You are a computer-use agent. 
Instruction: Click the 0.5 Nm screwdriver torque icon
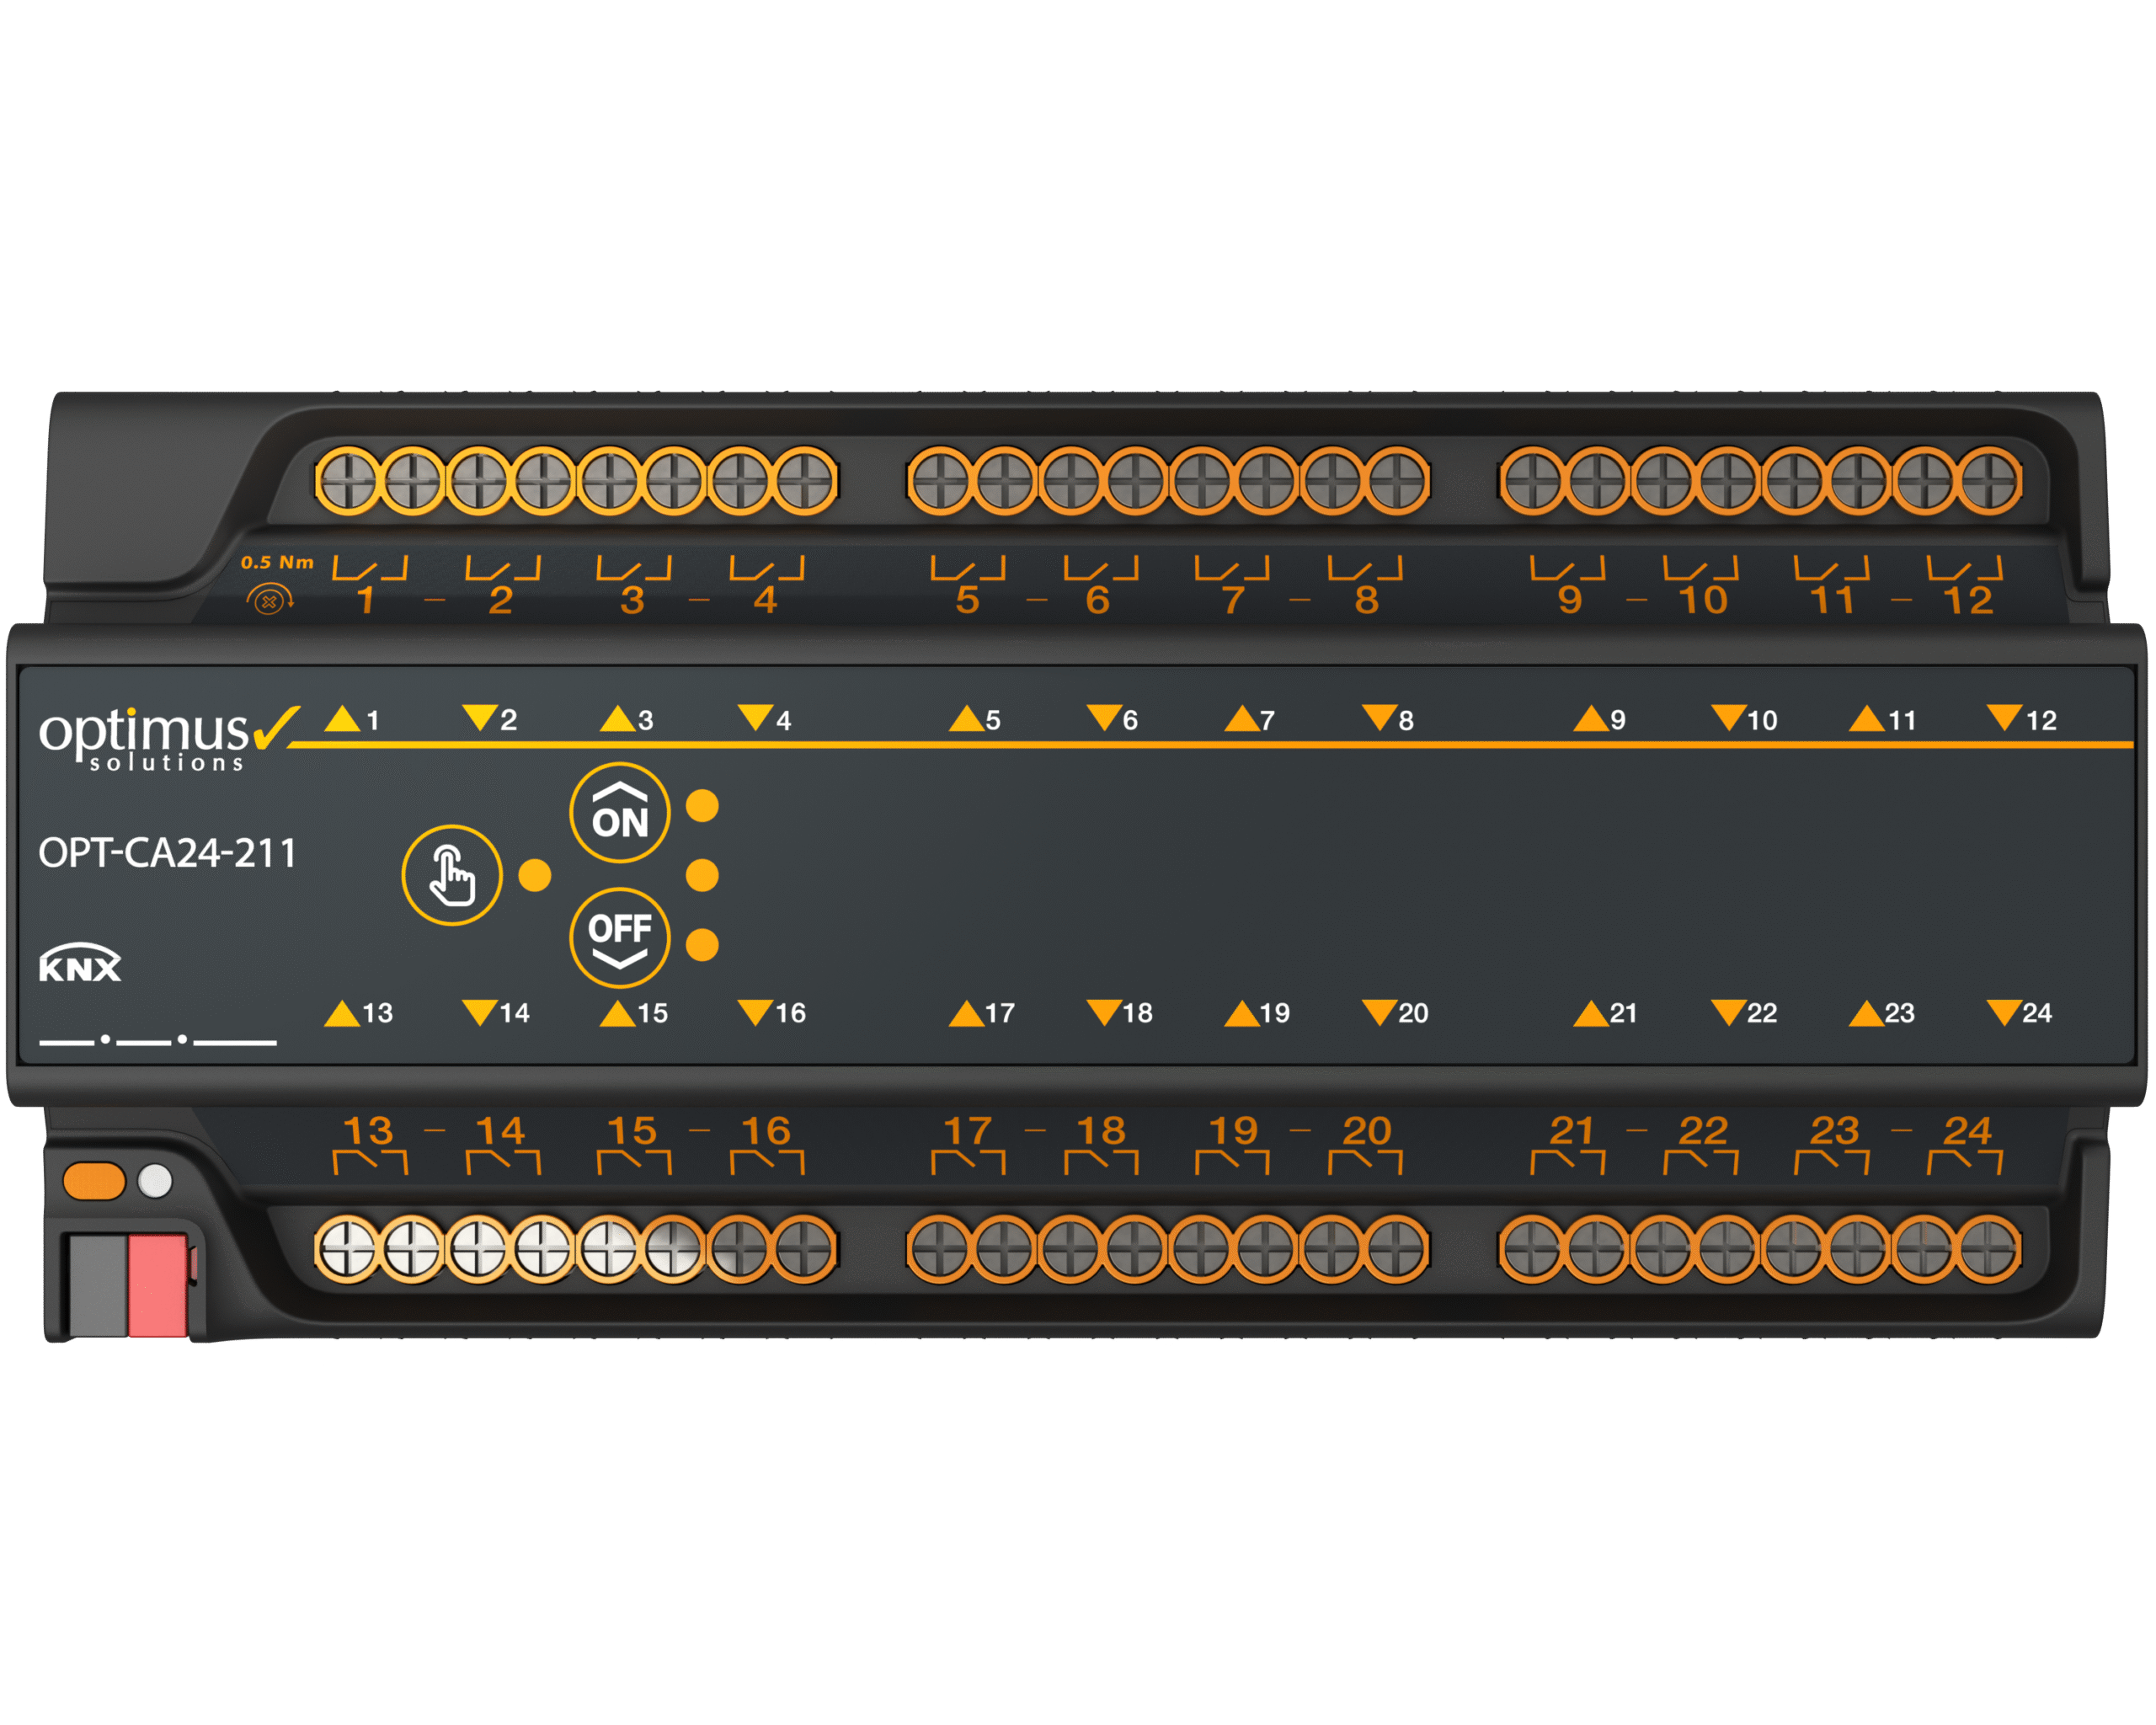[x=269, y=600]
